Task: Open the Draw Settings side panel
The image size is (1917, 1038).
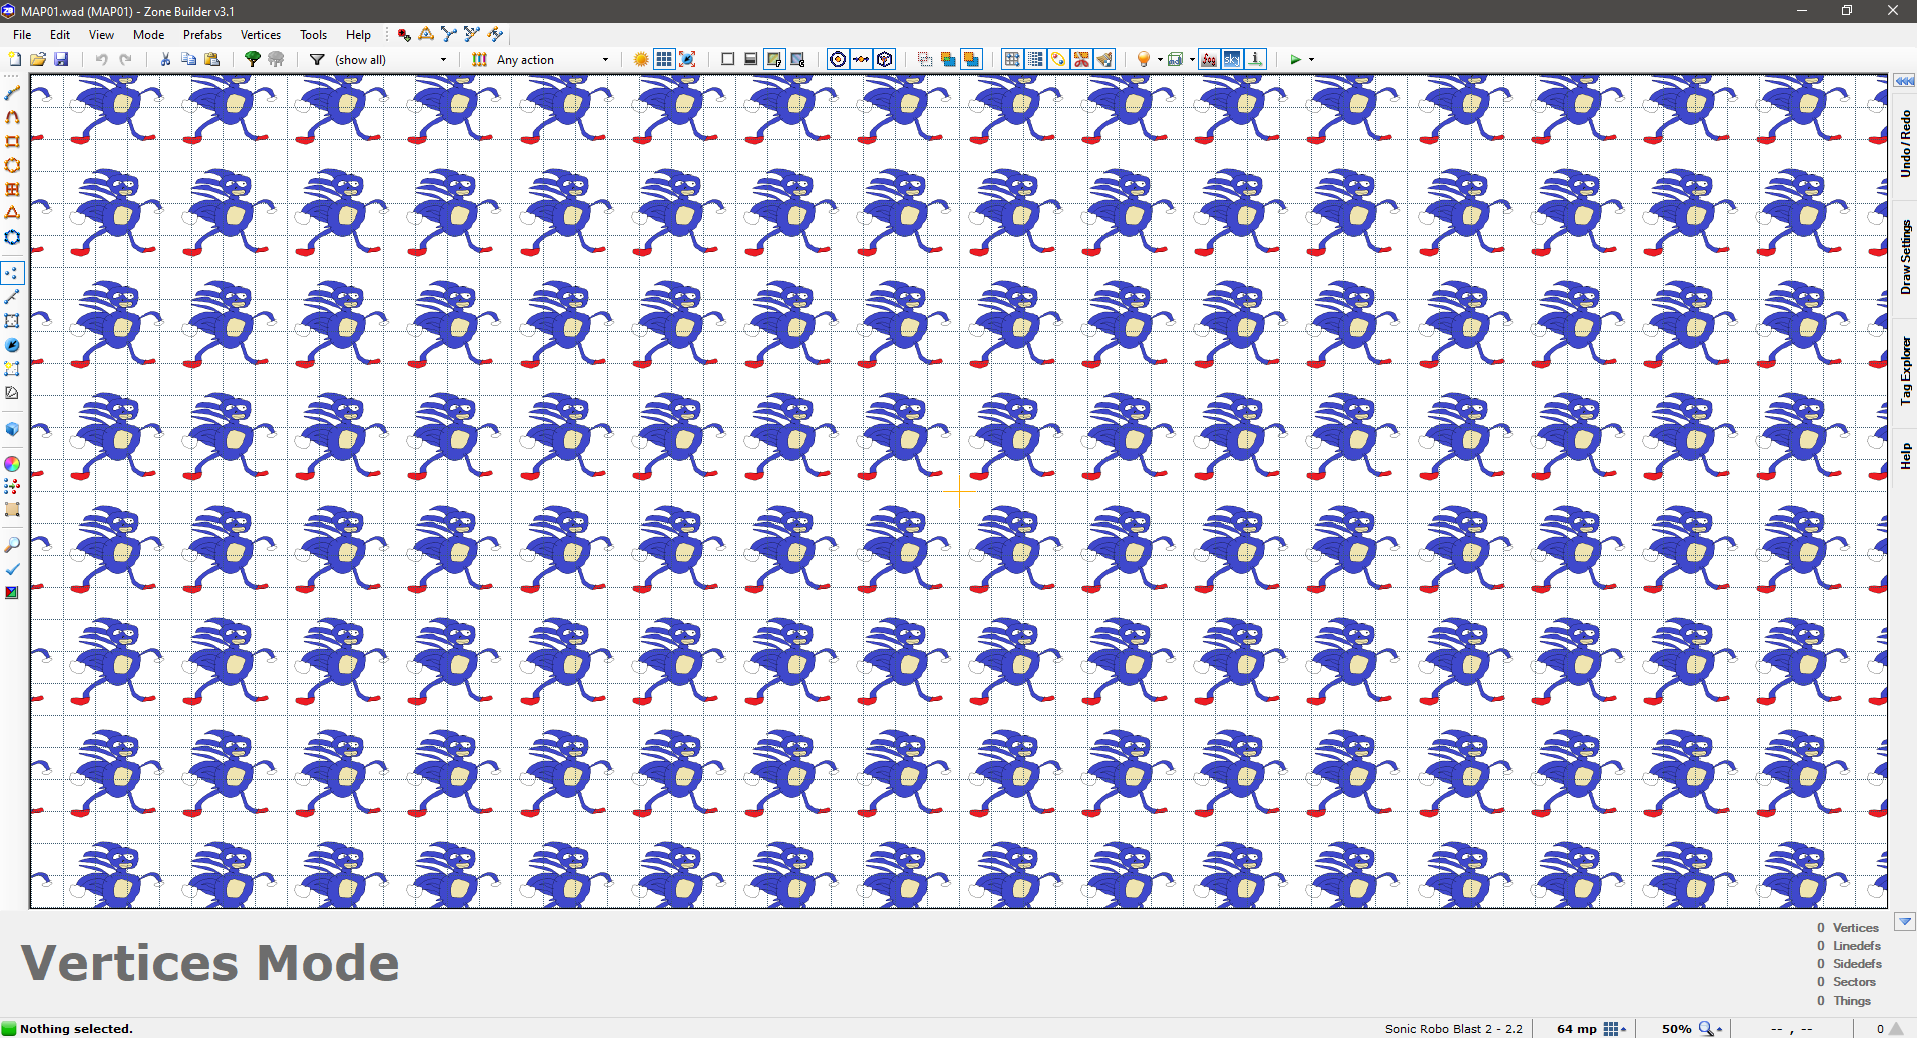Action: [x=1905, y=257]
